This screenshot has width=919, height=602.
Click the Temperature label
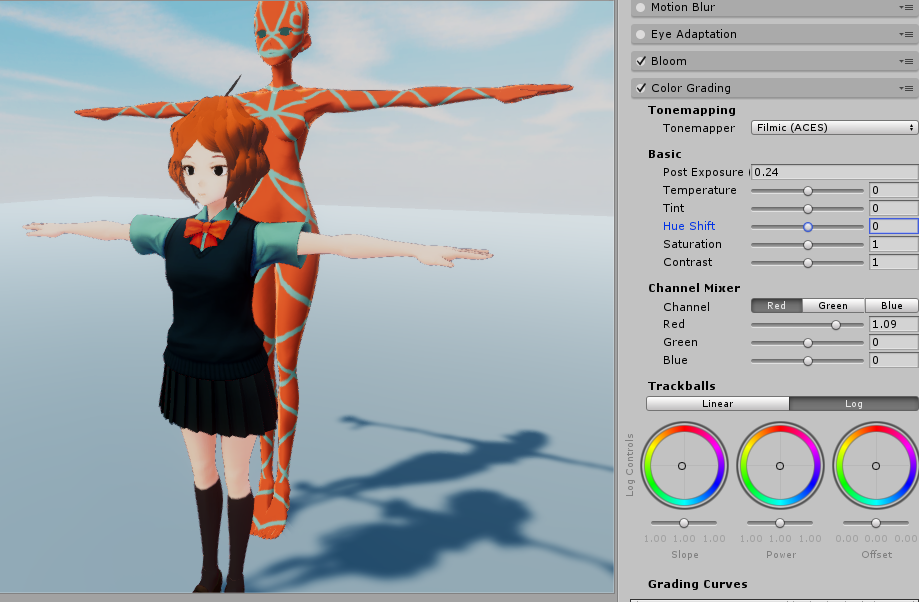[699, 191]
